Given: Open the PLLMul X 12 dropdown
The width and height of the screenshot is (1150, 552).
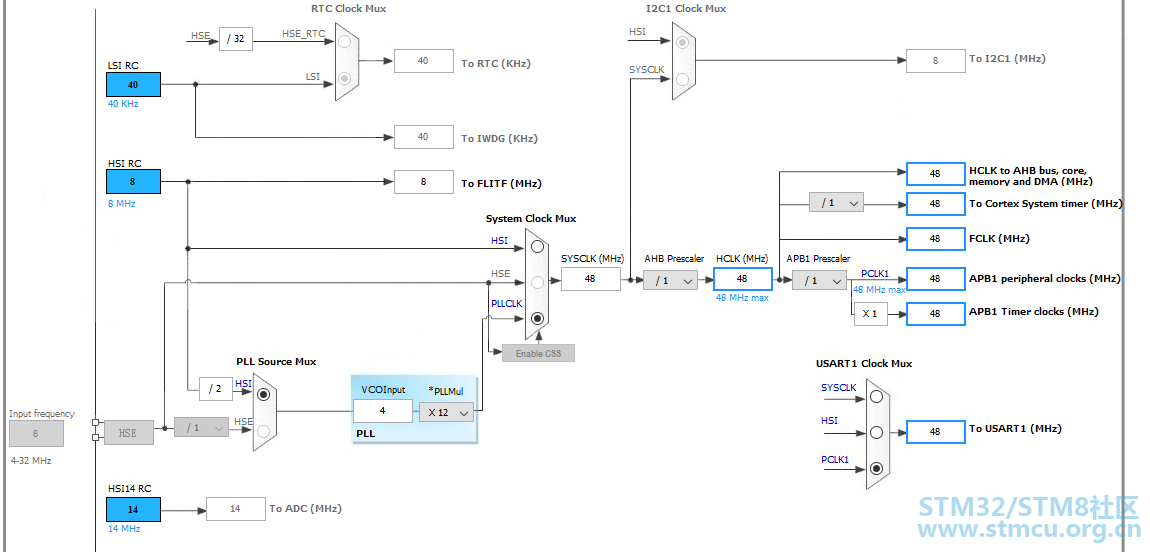Looking at the screenshot, I should 446,412.
